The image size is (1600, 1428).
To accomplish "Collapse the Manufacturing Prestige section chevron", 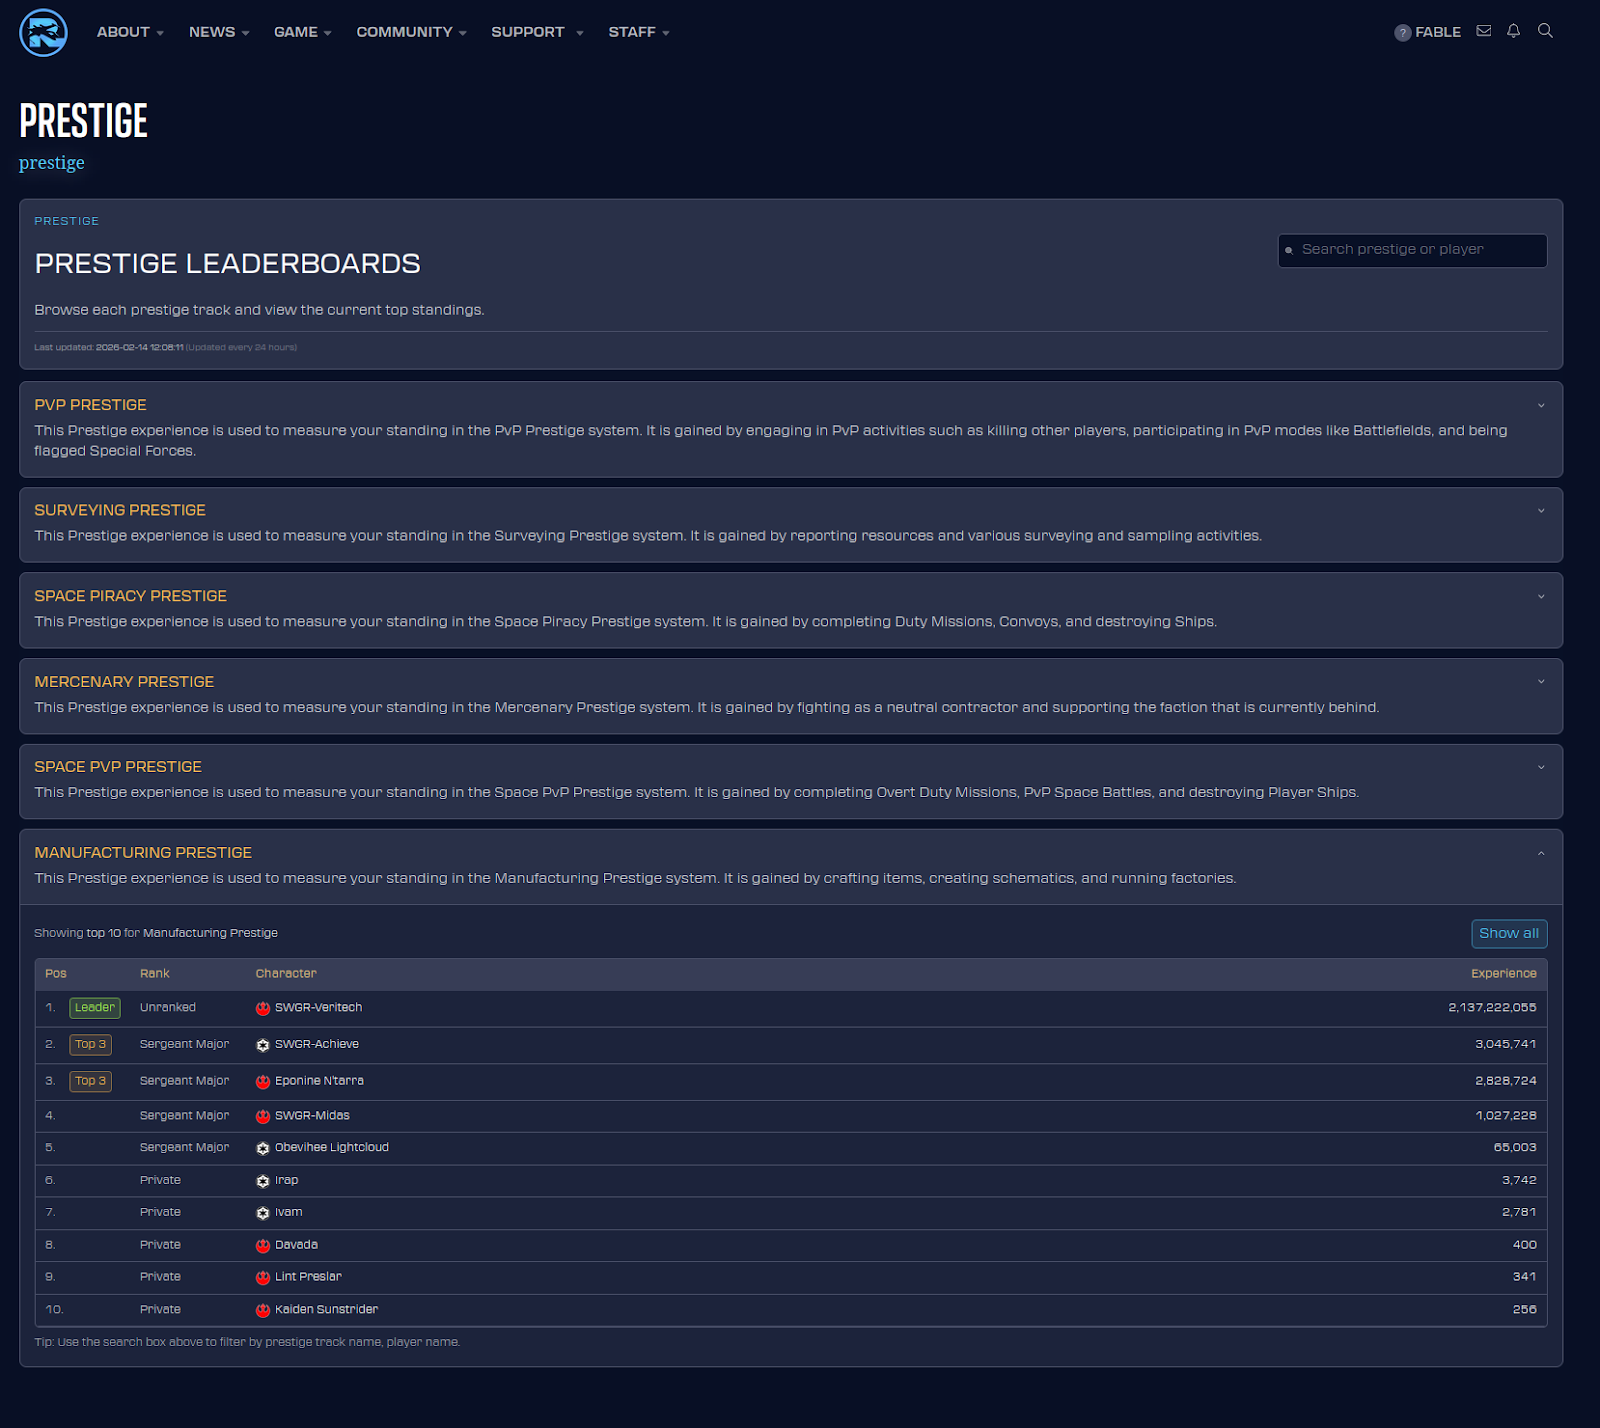I will pos(1541,854).
